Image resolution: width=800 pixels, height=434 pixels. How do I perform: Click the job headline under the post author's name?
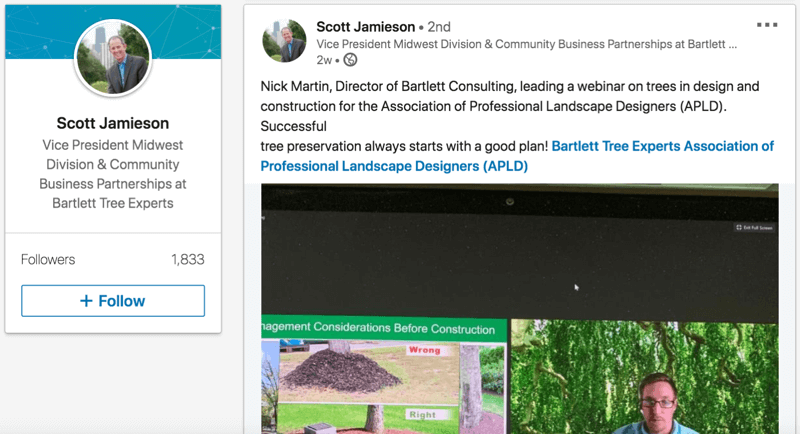click(526, 44)
